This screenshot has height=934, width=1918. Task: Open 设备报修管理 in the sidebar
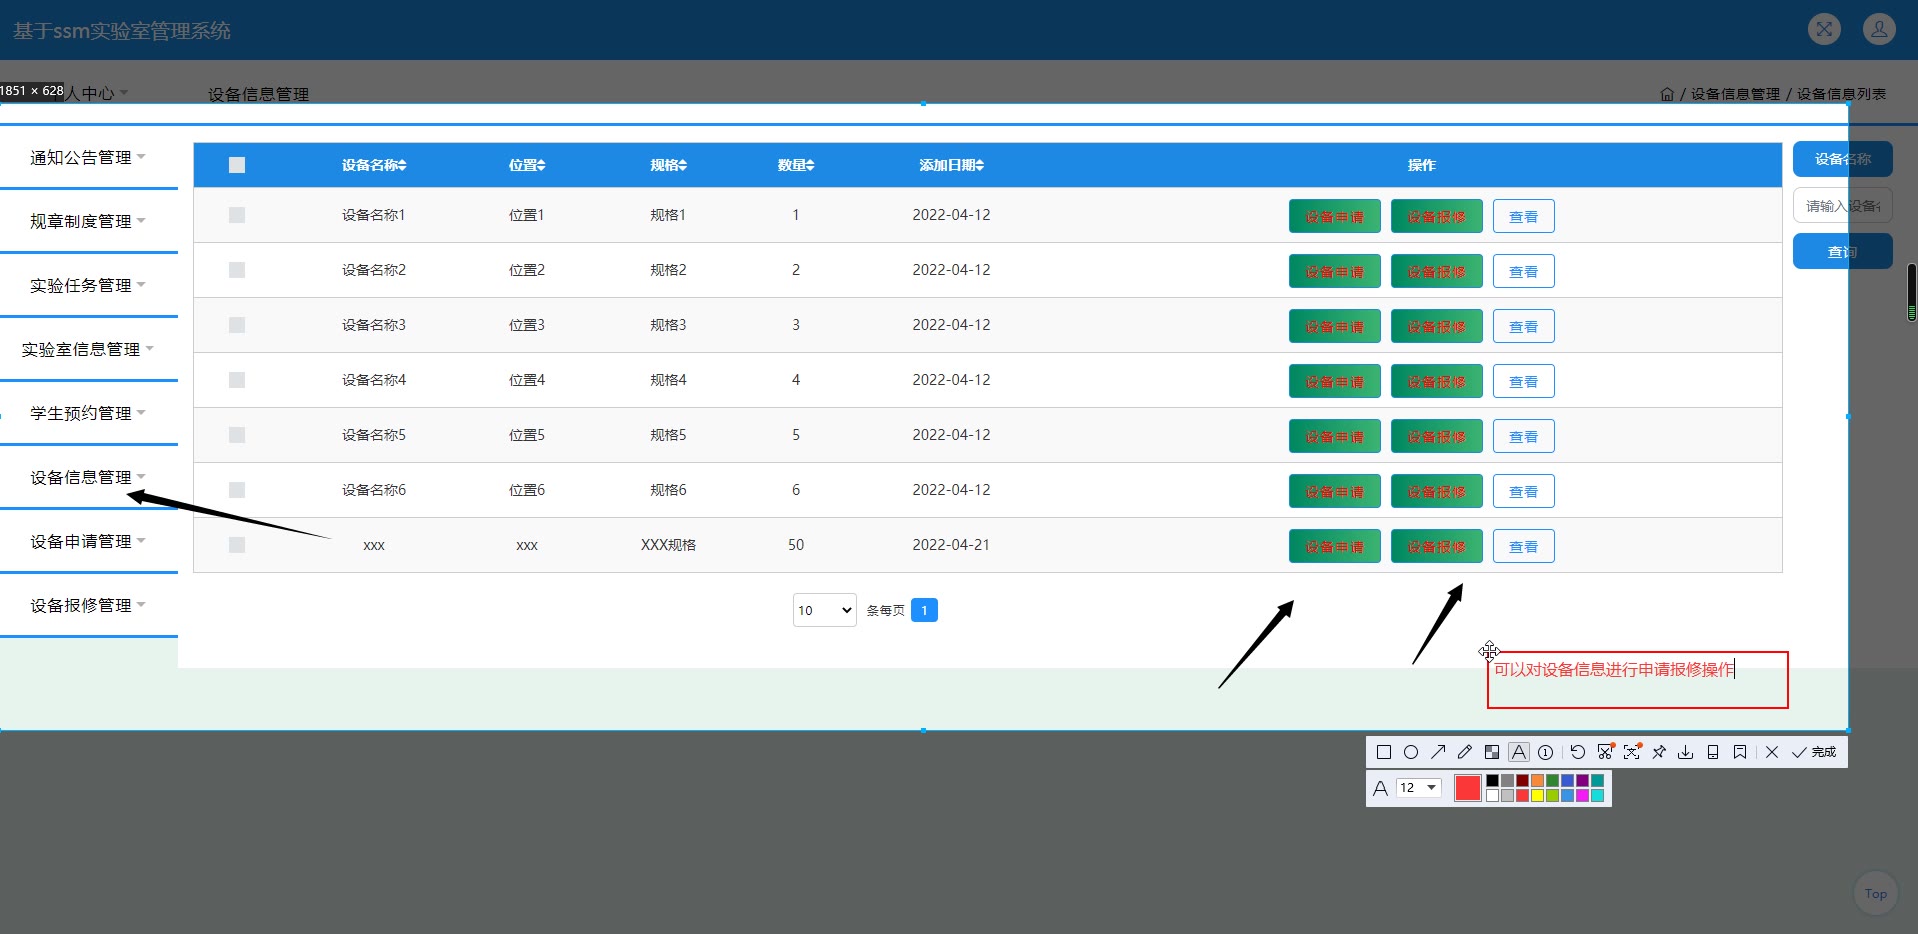[x=88, y=606]
